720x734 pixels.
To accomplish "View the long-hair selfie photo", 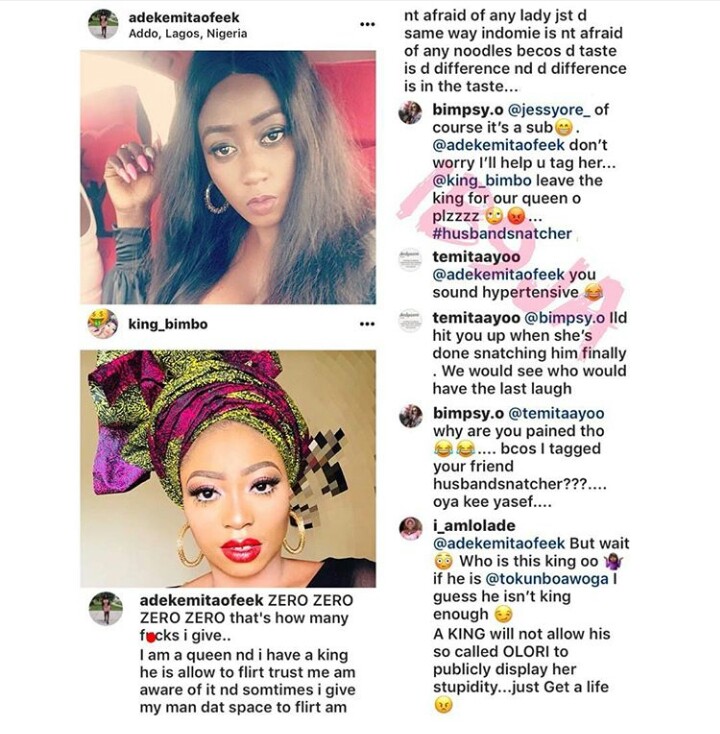I will (228, 177).
